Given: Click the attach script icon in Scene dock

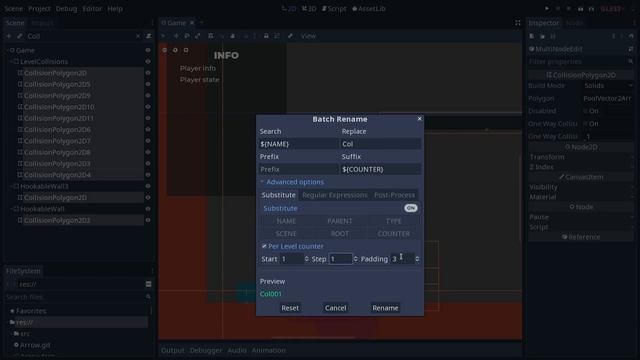Looking at the screenshot, I should tap(149, 36).
